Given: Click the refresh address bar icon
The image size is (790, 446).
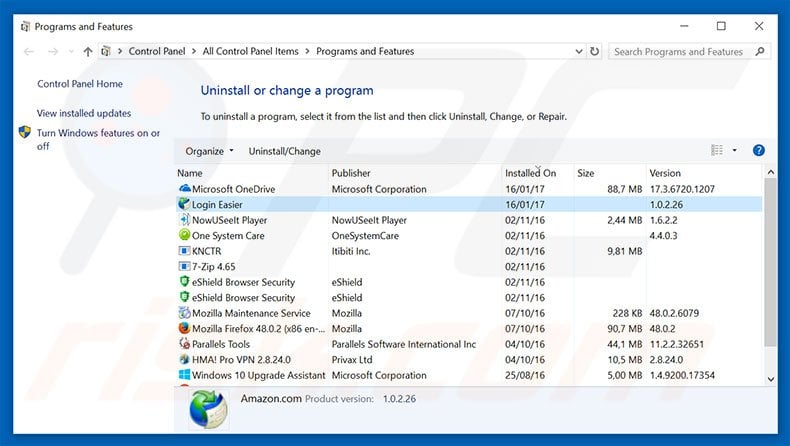Looking at the screenshot, I should pyautogui.click(x=595, y=51).
